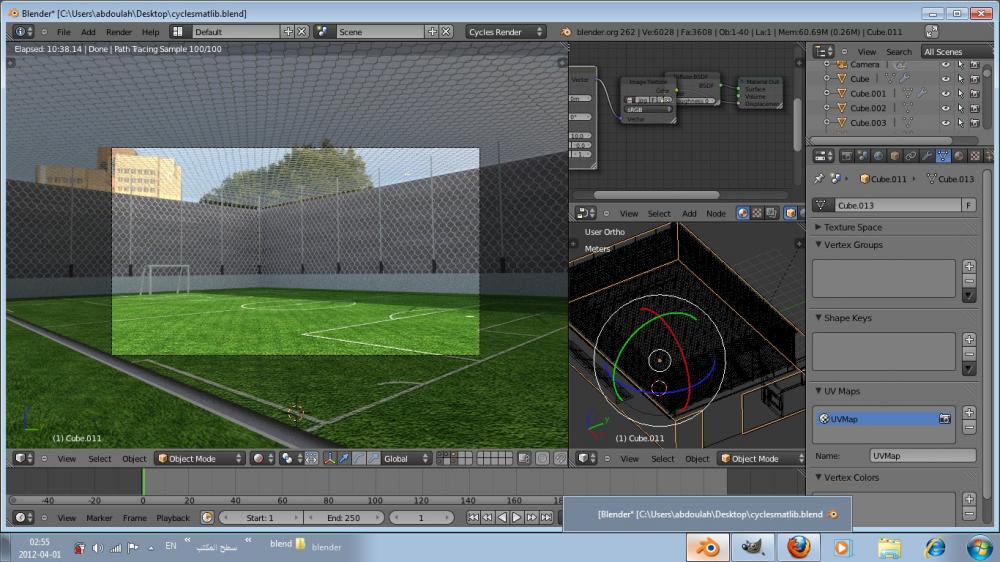Viewport: 1000px width, 562px height.
Task: Click the Fake User F button
Action: point(969,205)
